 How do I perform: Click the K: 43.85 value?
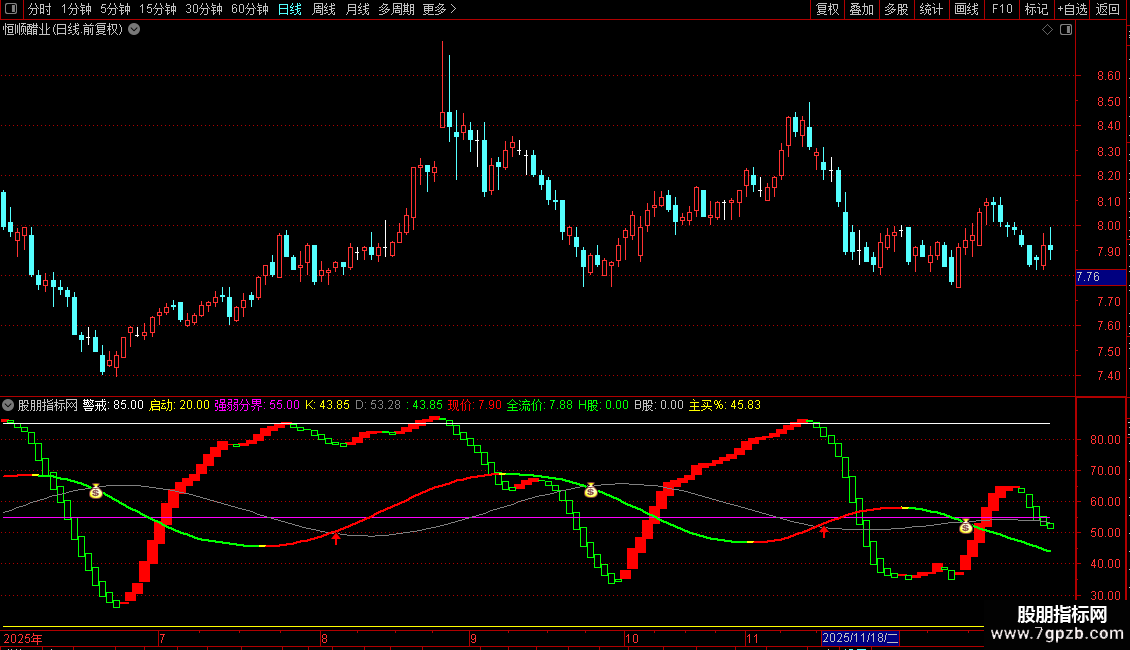(327, 405)
